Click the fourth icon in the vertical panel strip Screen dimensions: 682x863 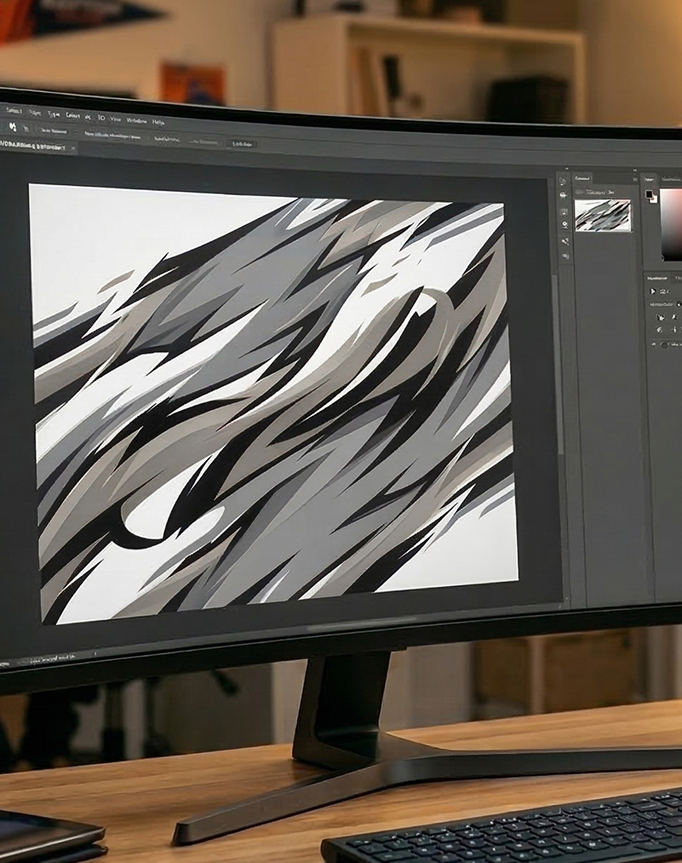(565, 225)
